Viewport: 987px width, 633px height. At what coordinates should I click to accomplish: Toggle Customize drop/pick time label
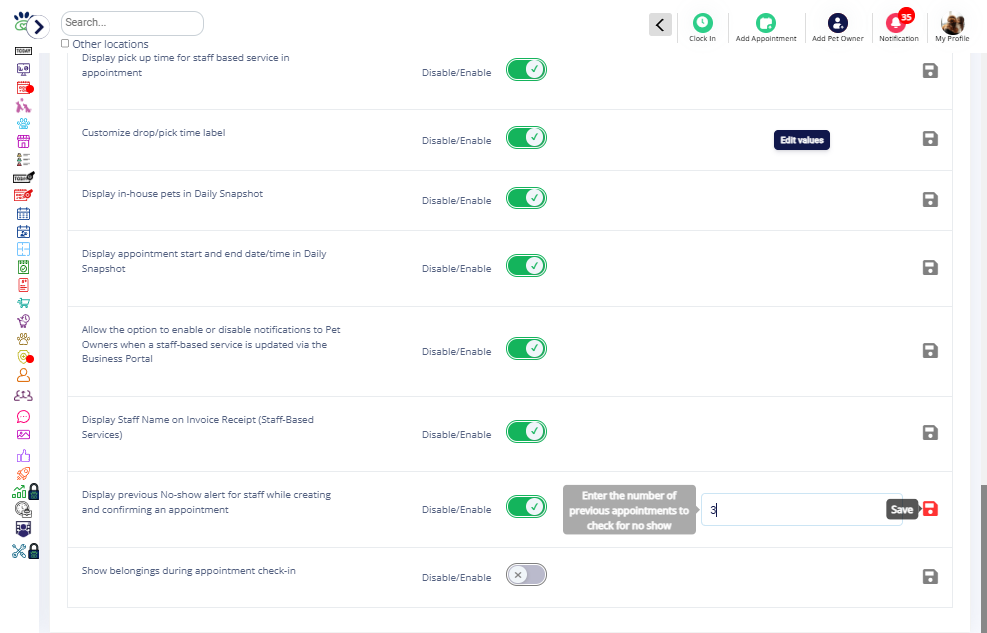pos(526,138)
